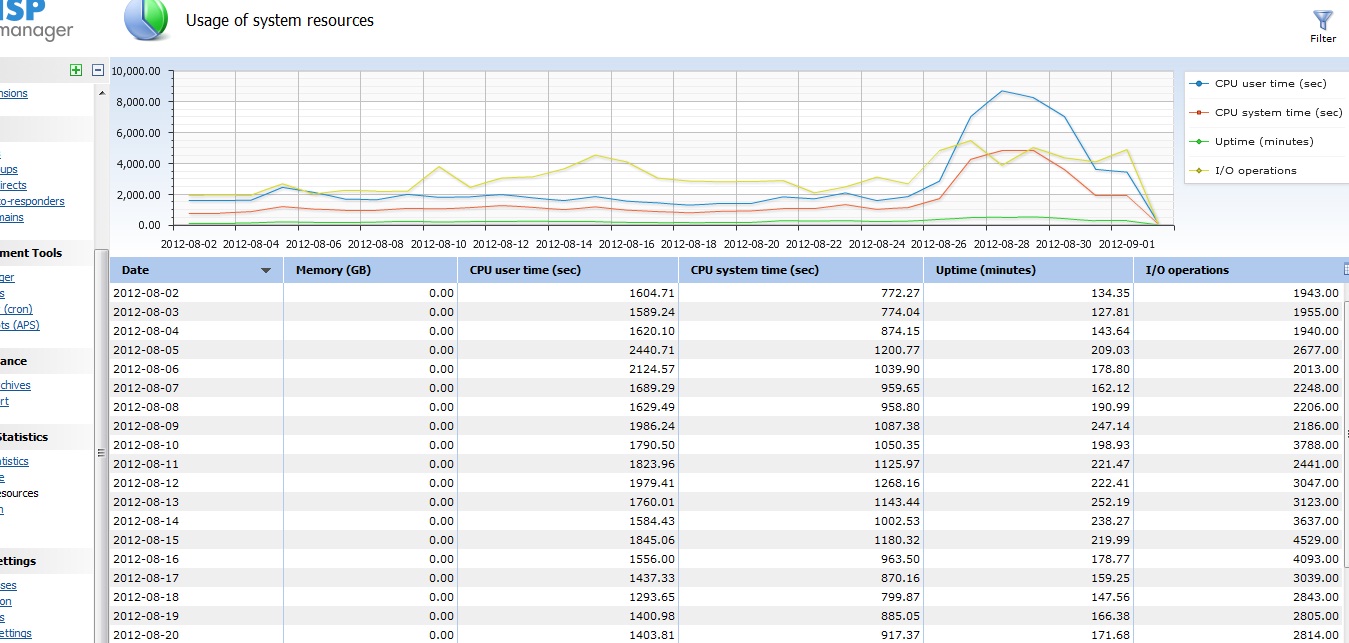Click the sidebar splitter grip handle
Screen dimensions: 1349x643
[x=100, y=453]
